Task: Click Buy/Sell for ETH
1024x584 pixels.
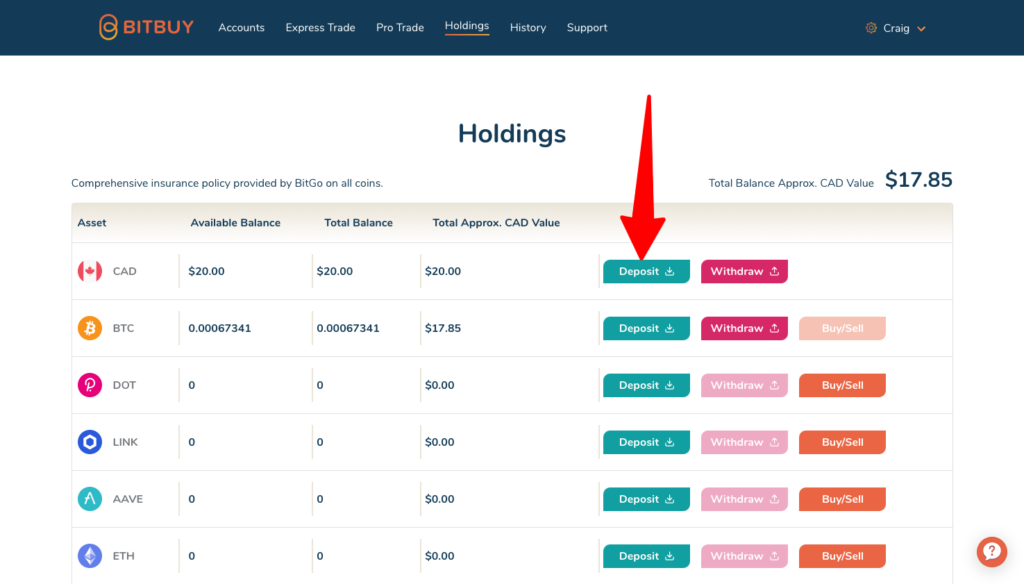Action: tap(842, 556)
